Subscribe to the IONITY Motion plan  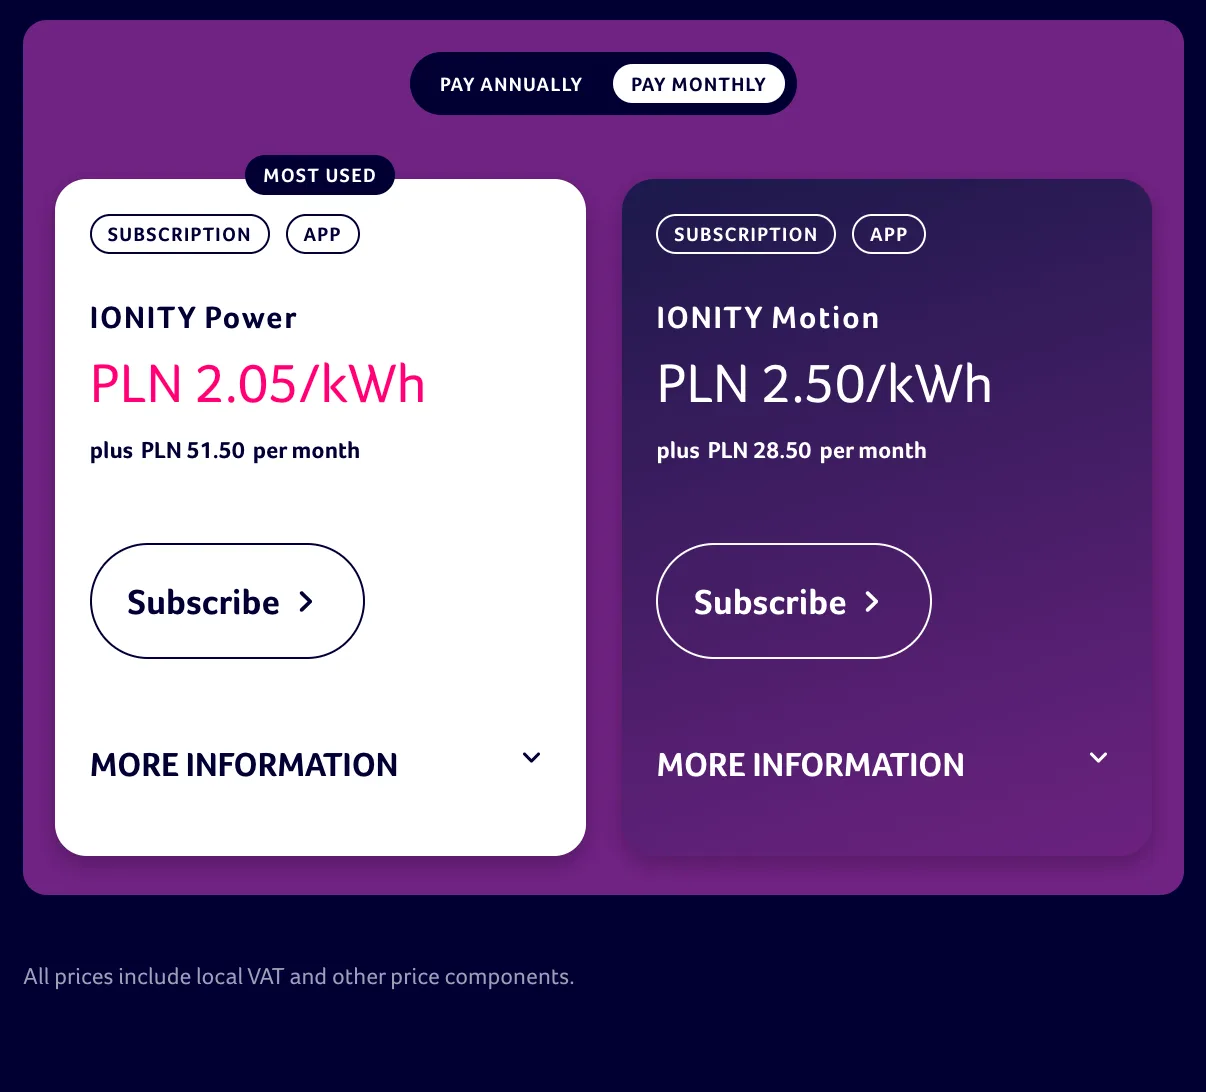792,601
